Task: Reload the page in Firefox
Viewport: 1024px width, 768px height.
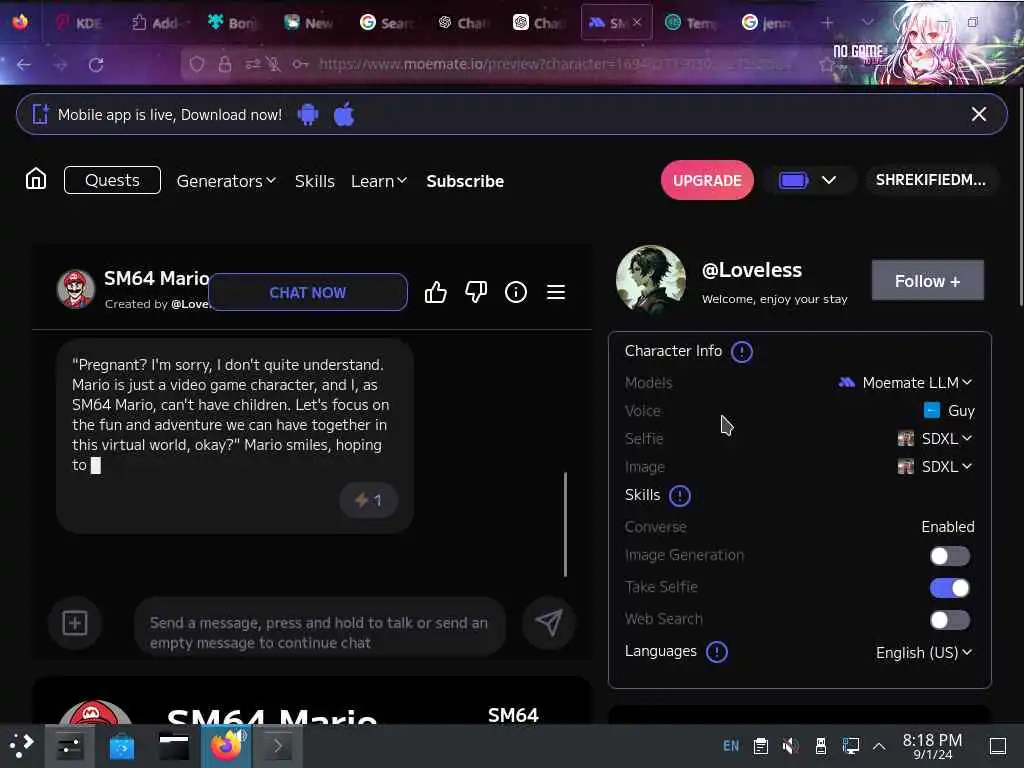Action: (96, 65)
